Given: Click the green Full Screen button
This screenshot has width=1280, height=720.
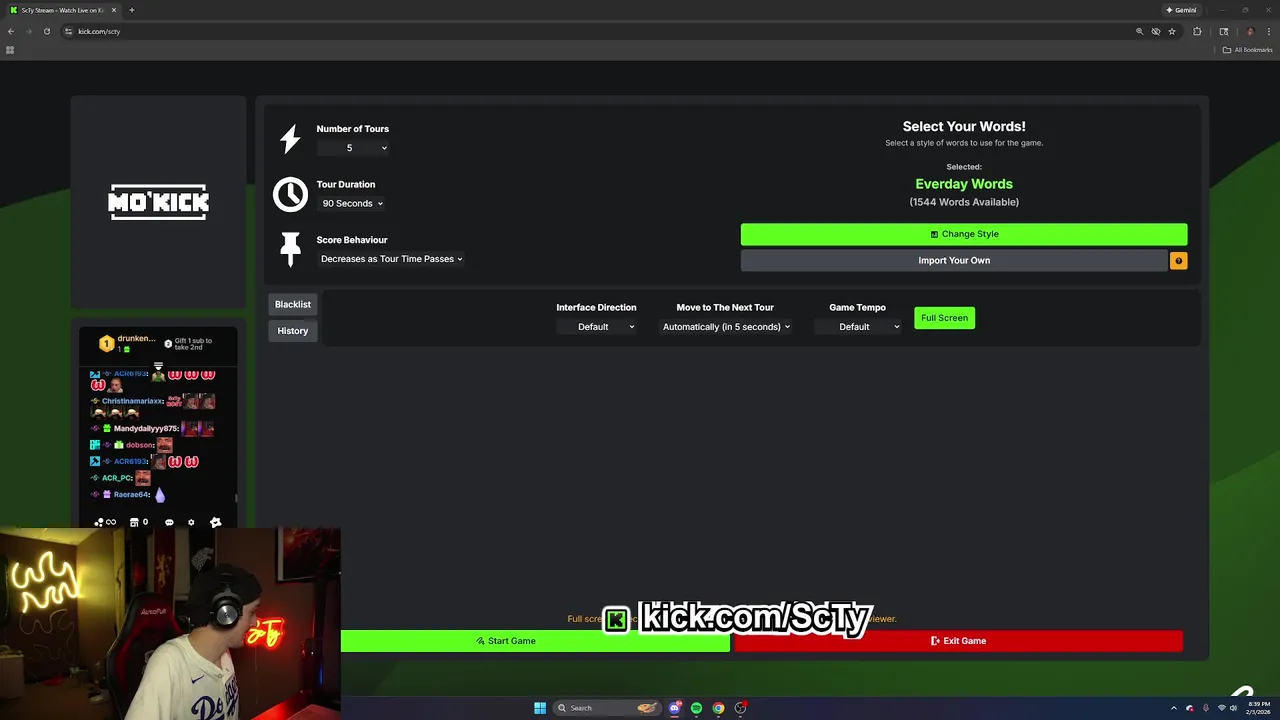Looking at the screenshot, I should pyautogui.click(x=944, y=318).
